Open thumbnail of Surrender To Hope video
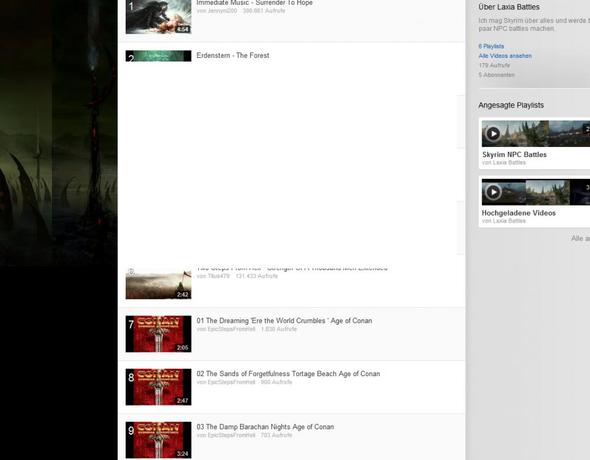Image resolution: width=590 pixels, height=460 pixels. coord(158,17)
